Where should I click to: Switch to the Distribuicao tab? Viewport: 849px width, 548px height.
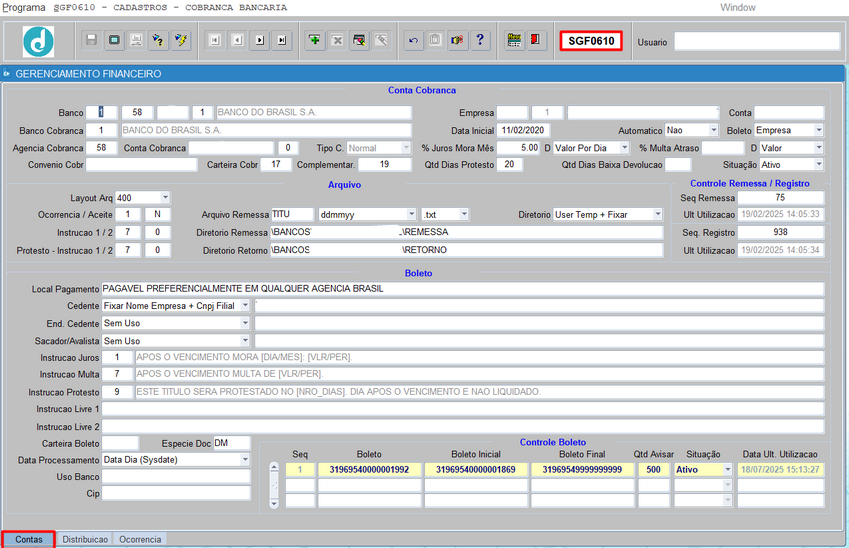(x=85, y=539)
